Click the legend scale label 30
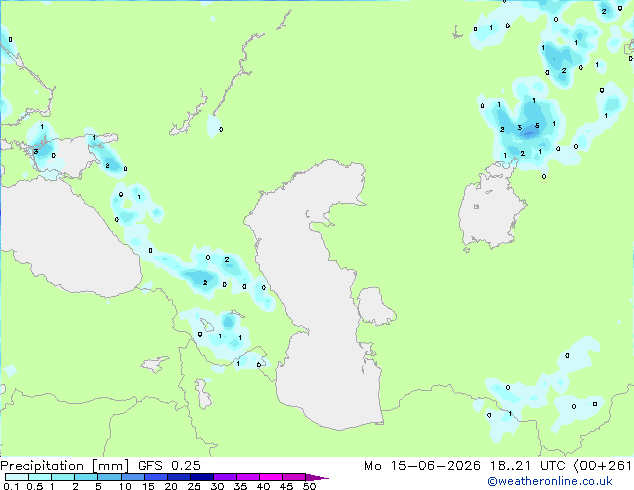Viewport: 634px width, 490px height. pos(217,486)
